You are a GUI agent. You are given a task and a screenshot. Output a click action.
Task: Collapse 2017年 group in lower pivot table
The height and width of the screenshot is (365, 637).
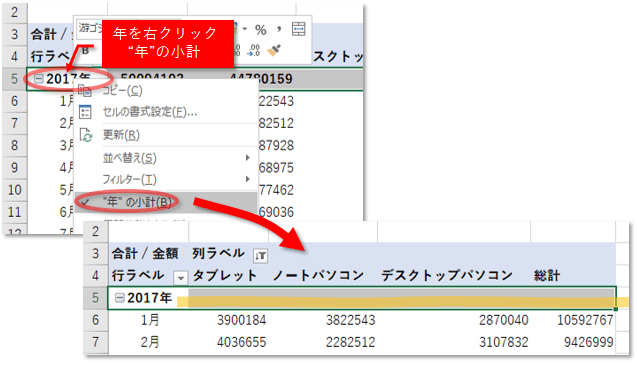click(119, 298)
